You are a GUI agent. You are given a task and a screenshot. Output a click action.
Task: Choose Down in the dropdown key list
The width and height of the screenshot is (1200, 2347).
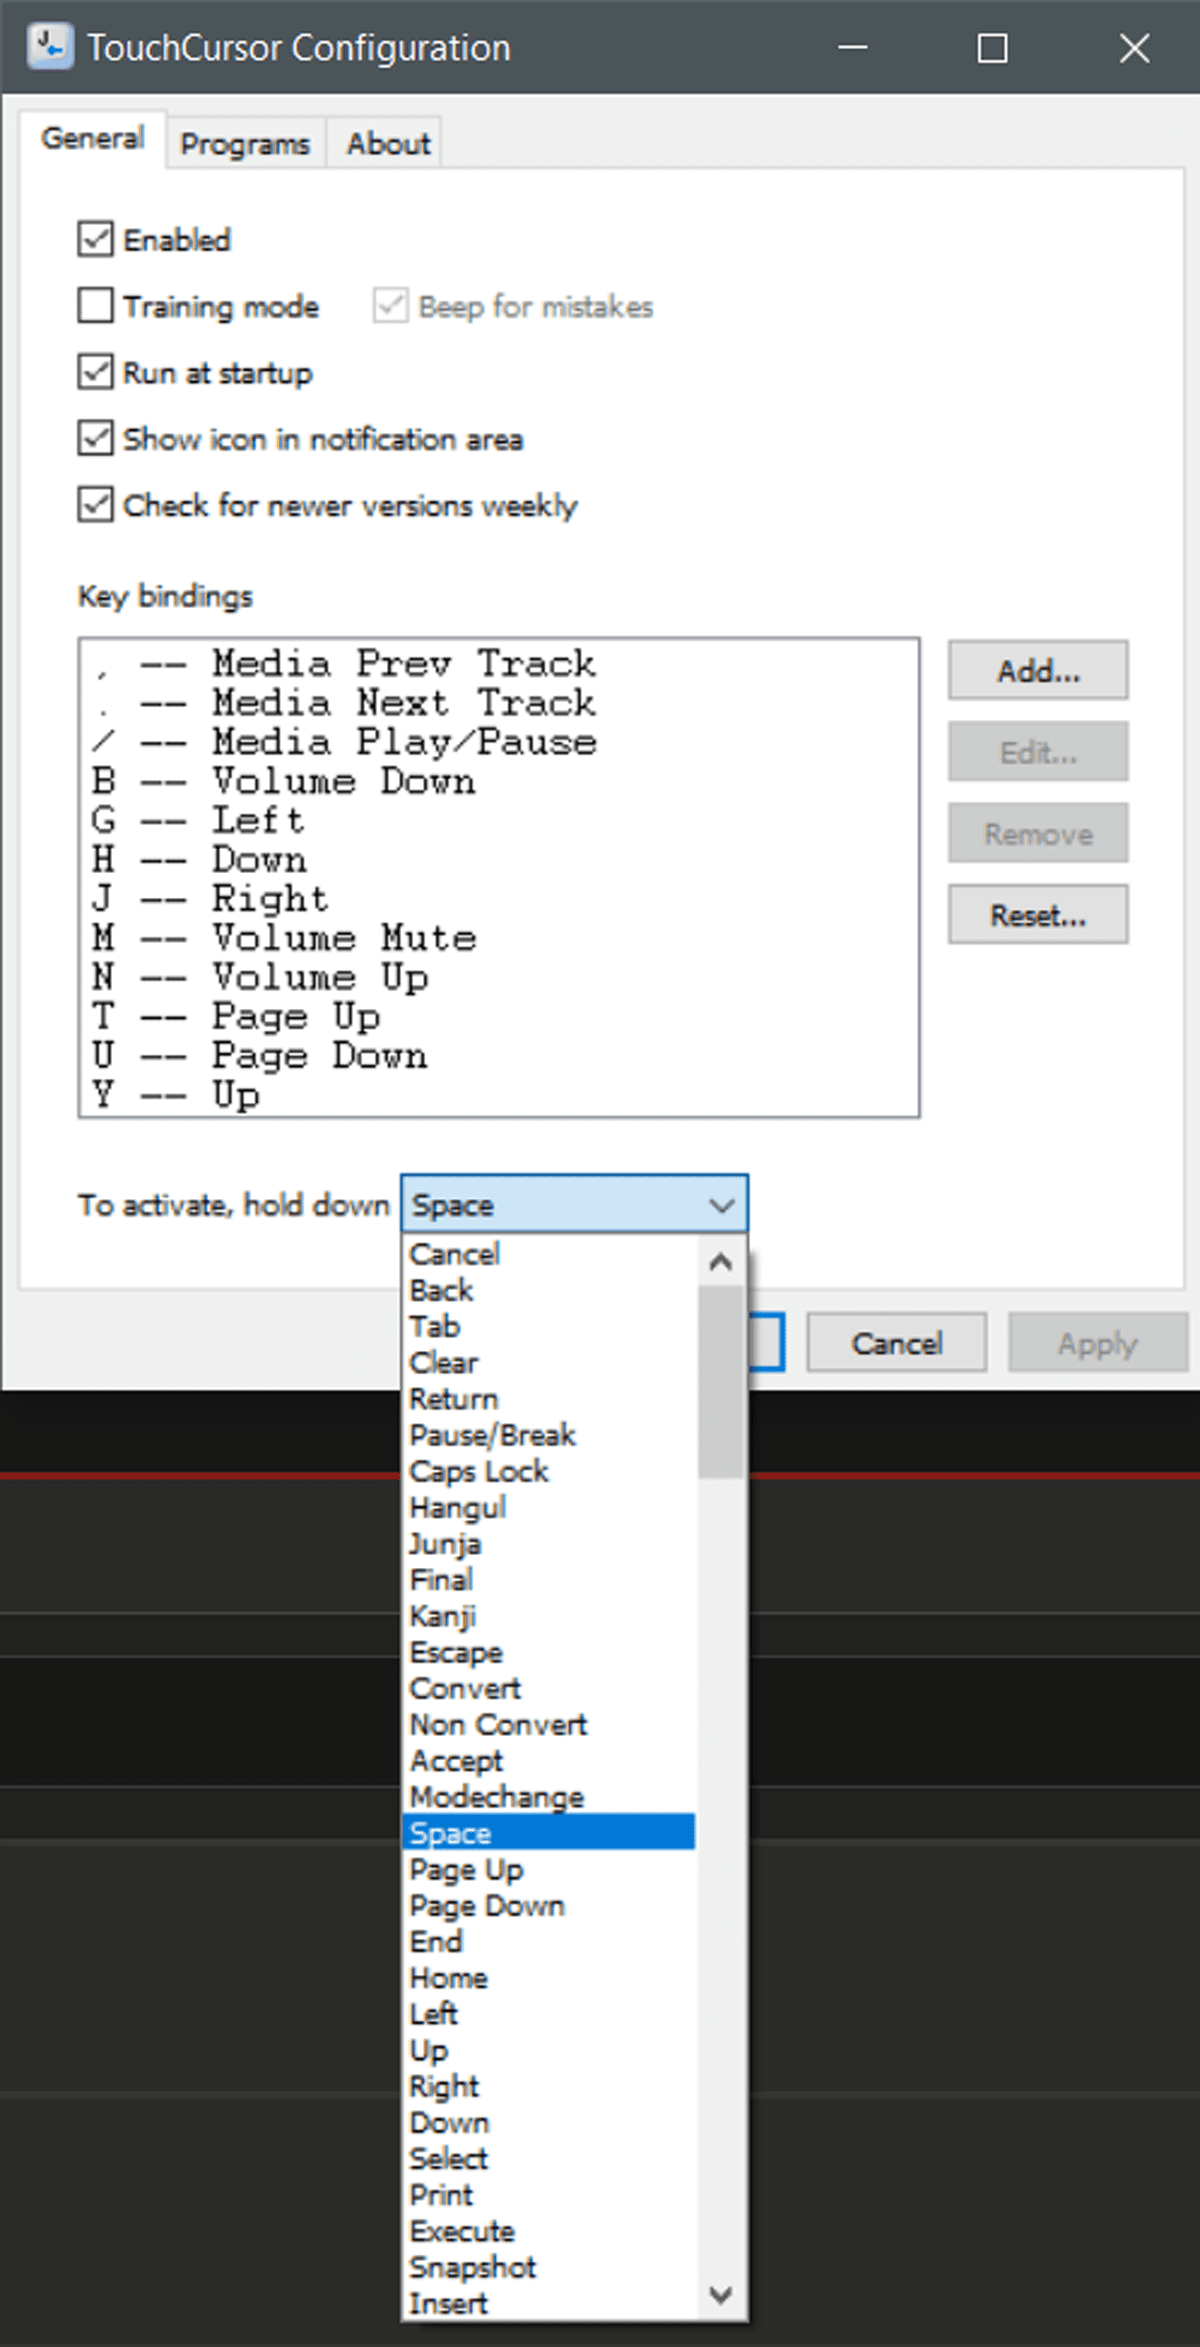point(549,2122)
